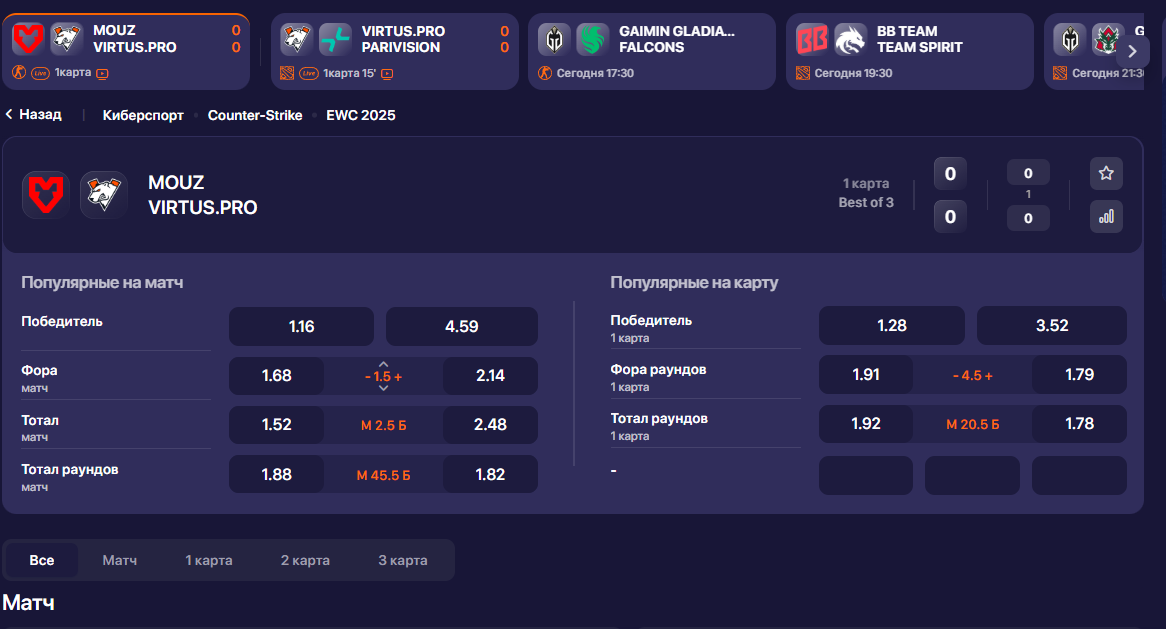Viewport: 1166px width, 629px height.
Task: Select total rounds over odds 1.82
Action: [x=490, y=474]
